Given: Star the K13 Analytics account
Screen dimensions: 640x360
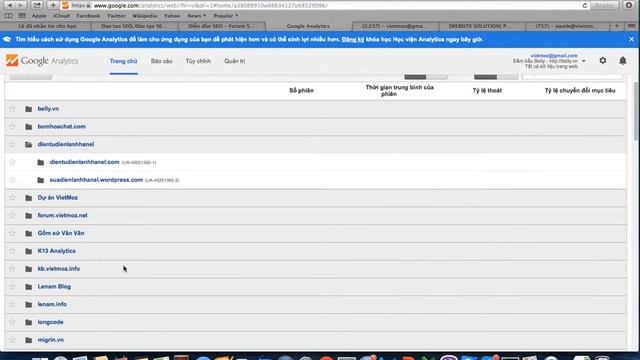Looking at the screenshot, I should tap(12, 251).
